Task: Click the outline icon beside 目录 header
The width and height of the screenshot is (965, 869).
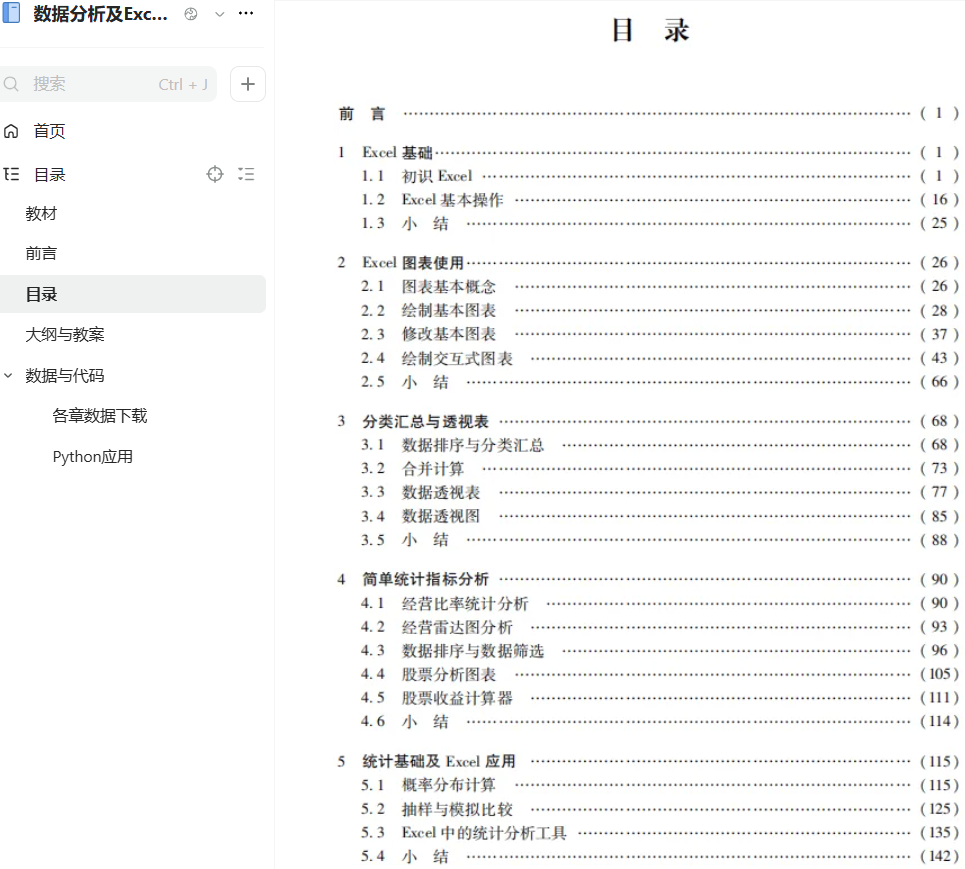Action: (11, 174)
